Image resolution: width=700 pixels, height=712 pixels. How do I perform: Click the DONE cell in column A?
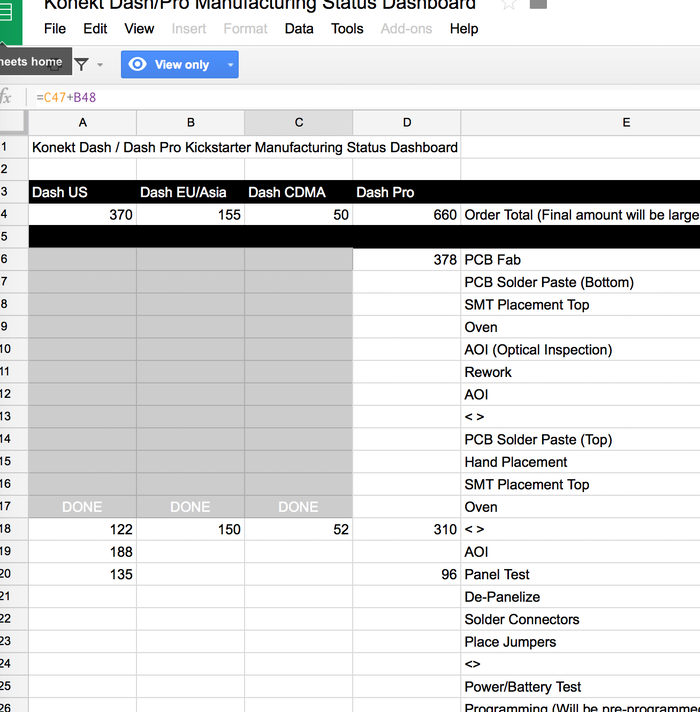83,507
